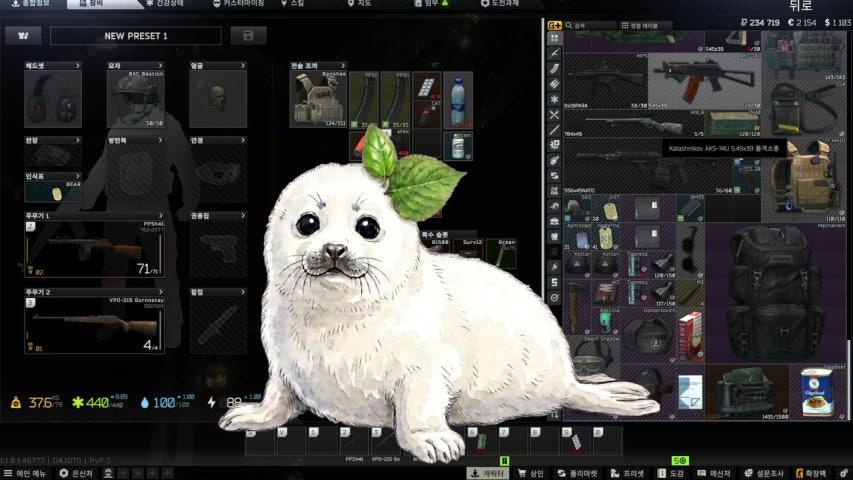The image size is (853, 480).
Task: Click the outfit preset icon button
Action: point(23,36)
